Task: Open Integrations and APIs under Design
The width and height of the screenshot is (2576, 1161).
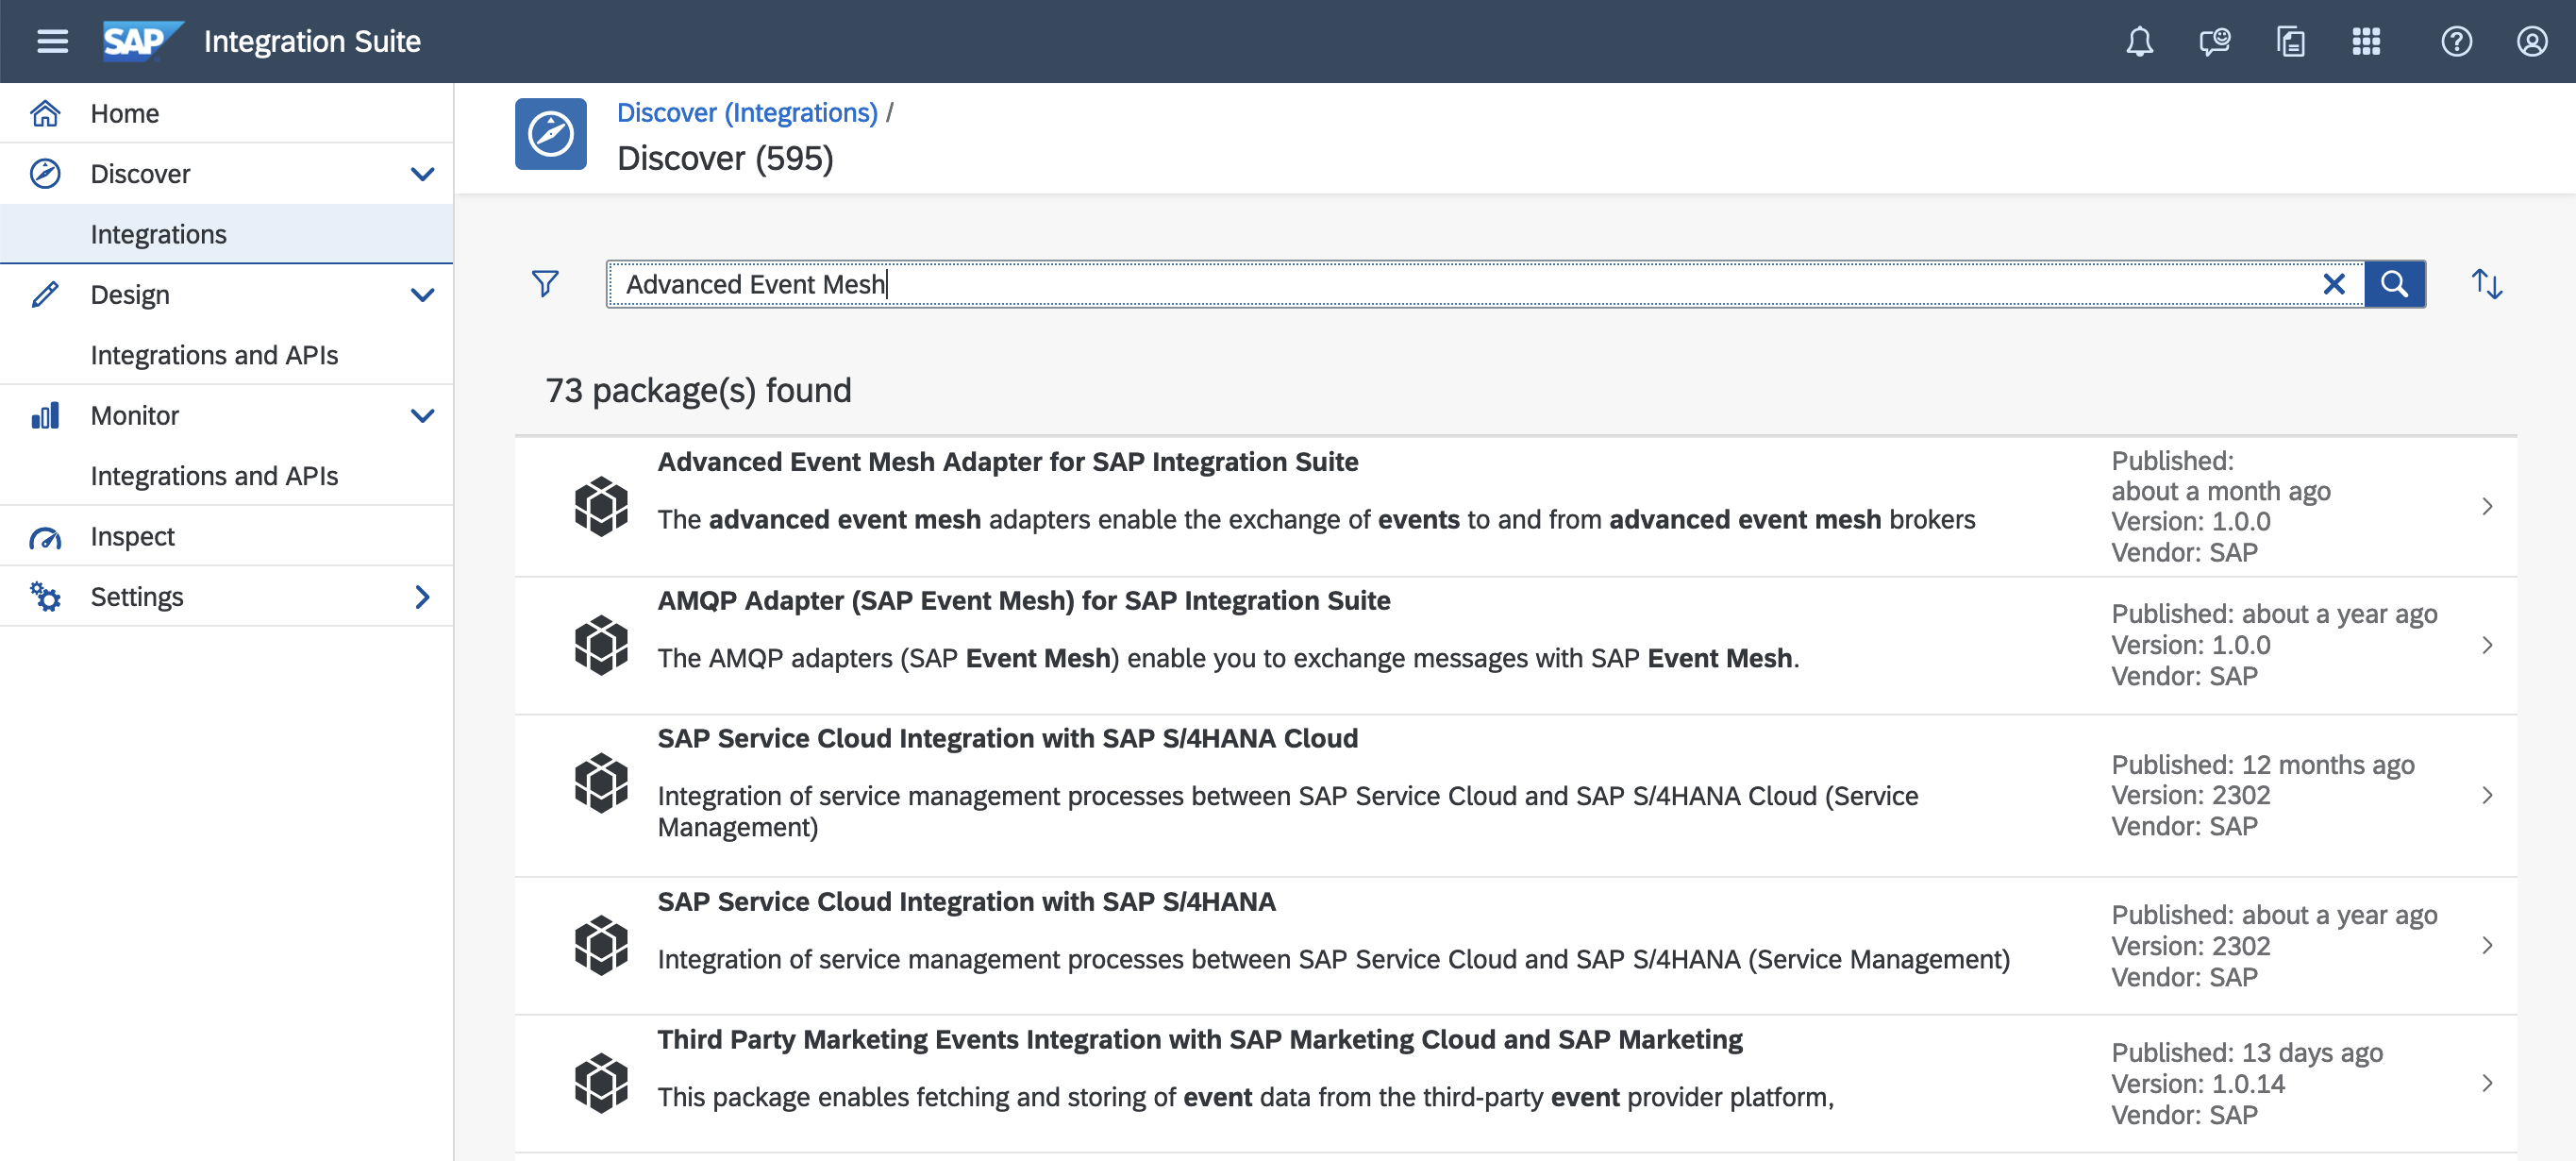Action: coord(226,355)
